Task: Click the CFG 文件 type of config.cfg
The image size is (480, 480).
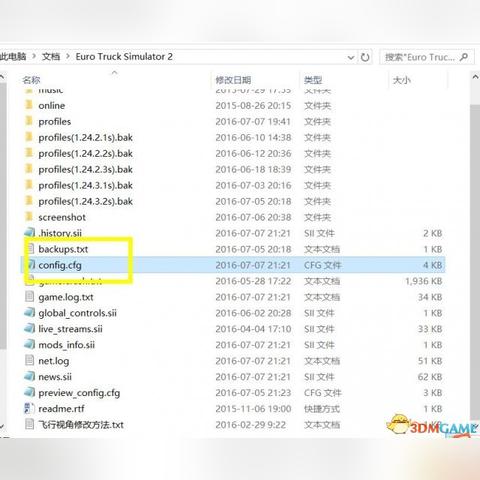Action: 322,265
